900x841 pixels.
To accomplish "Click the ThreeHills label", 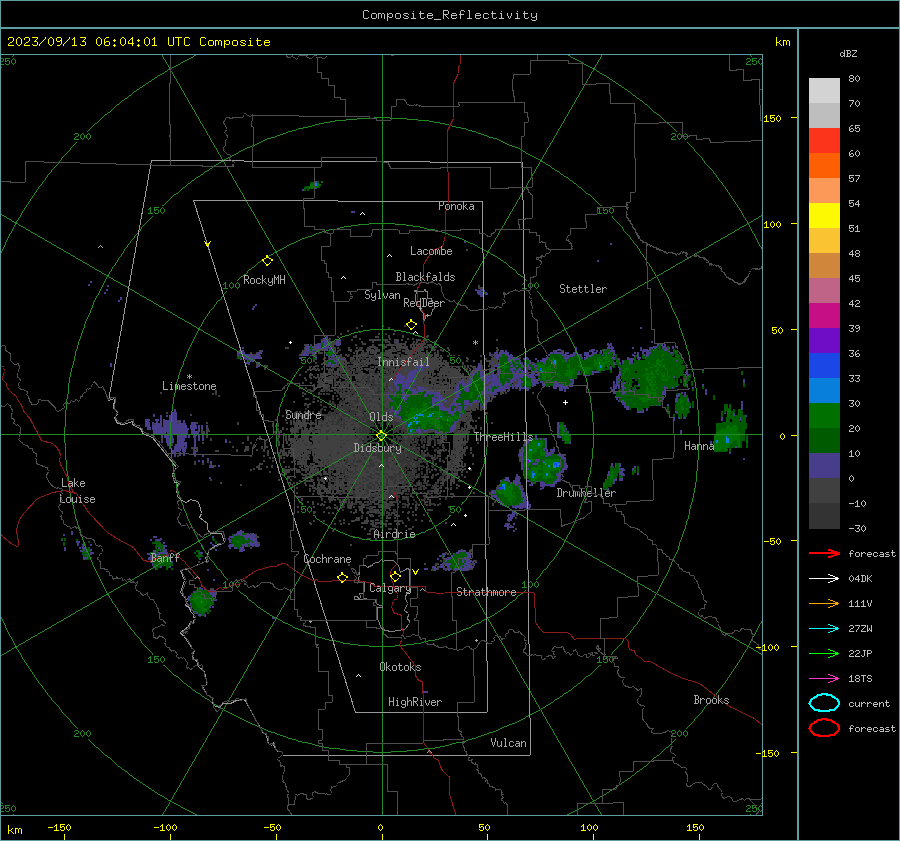I will click(503, 437).
